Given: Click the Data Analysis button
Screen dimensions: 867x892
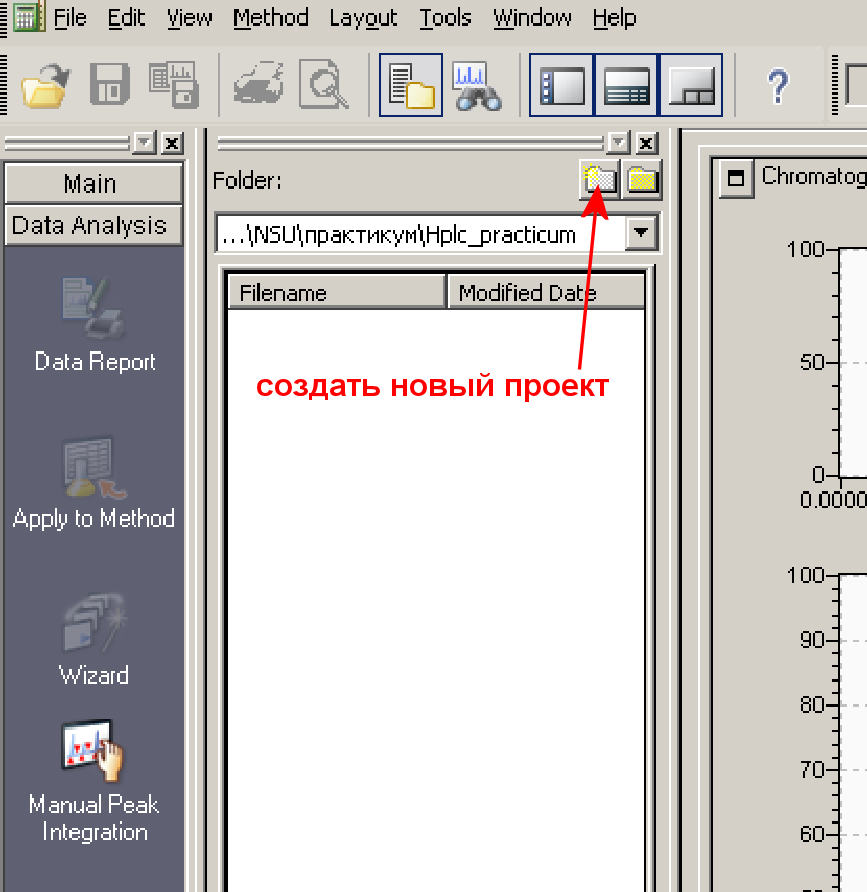Looking at the screenshot, I should point(94,225).
